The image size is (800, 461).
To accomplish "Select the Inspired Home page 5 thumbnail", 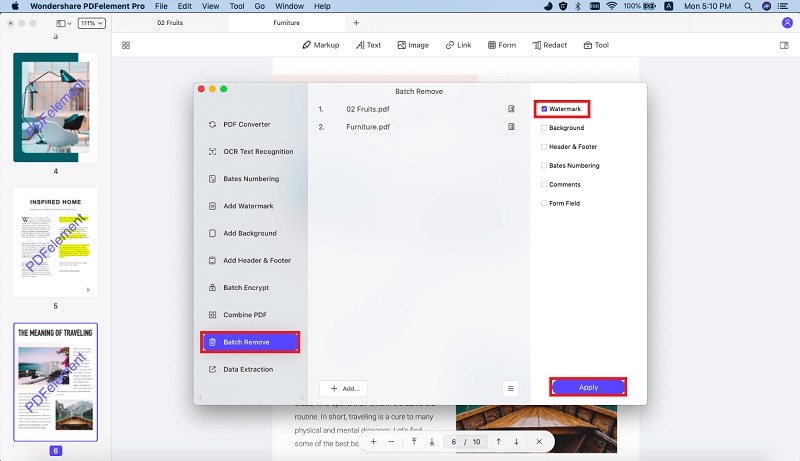I will click(x=56, y=242).
